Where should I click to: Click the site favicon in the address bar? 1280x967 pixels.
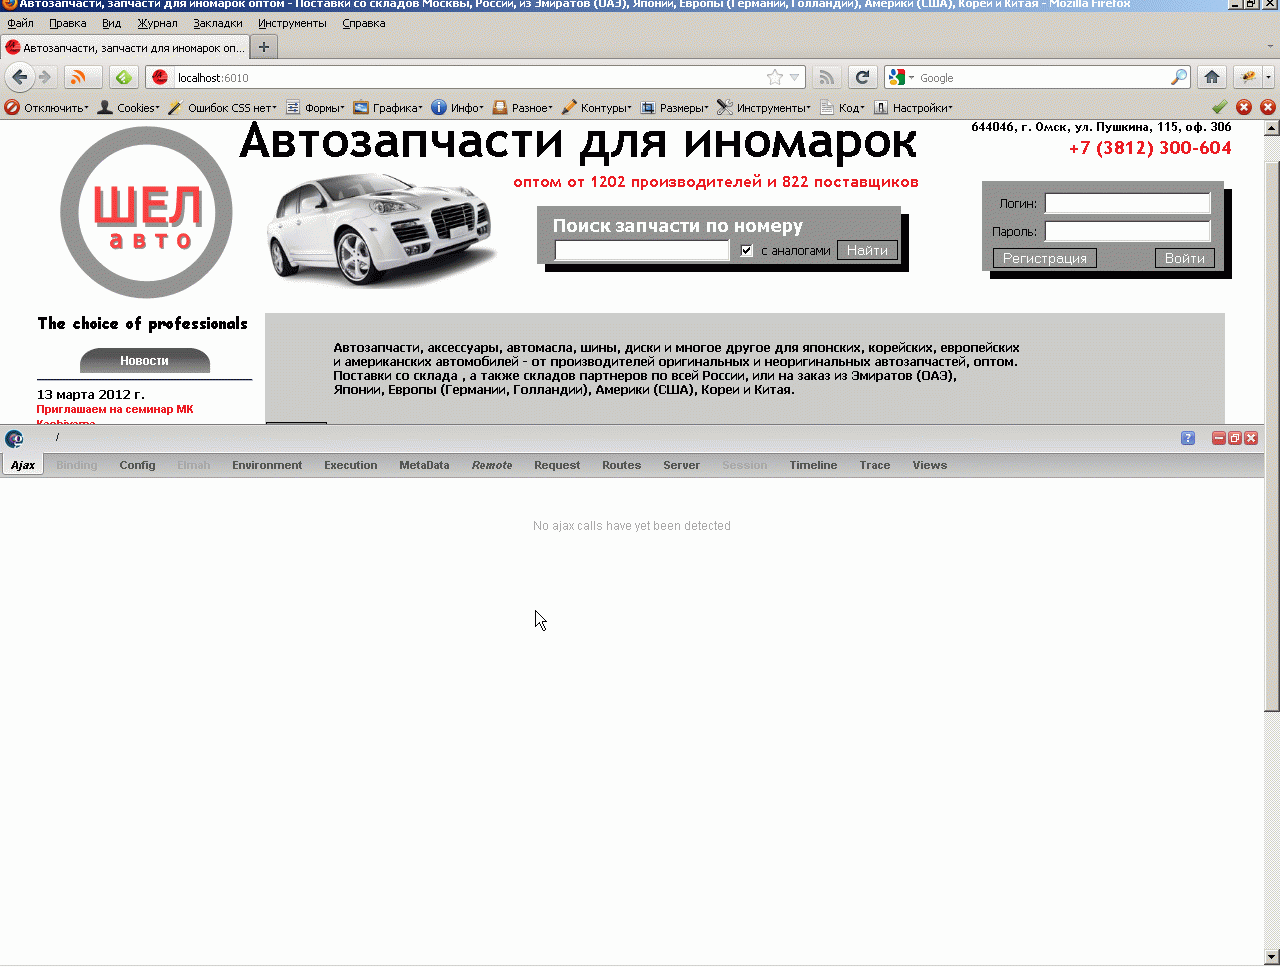(160, 77)
